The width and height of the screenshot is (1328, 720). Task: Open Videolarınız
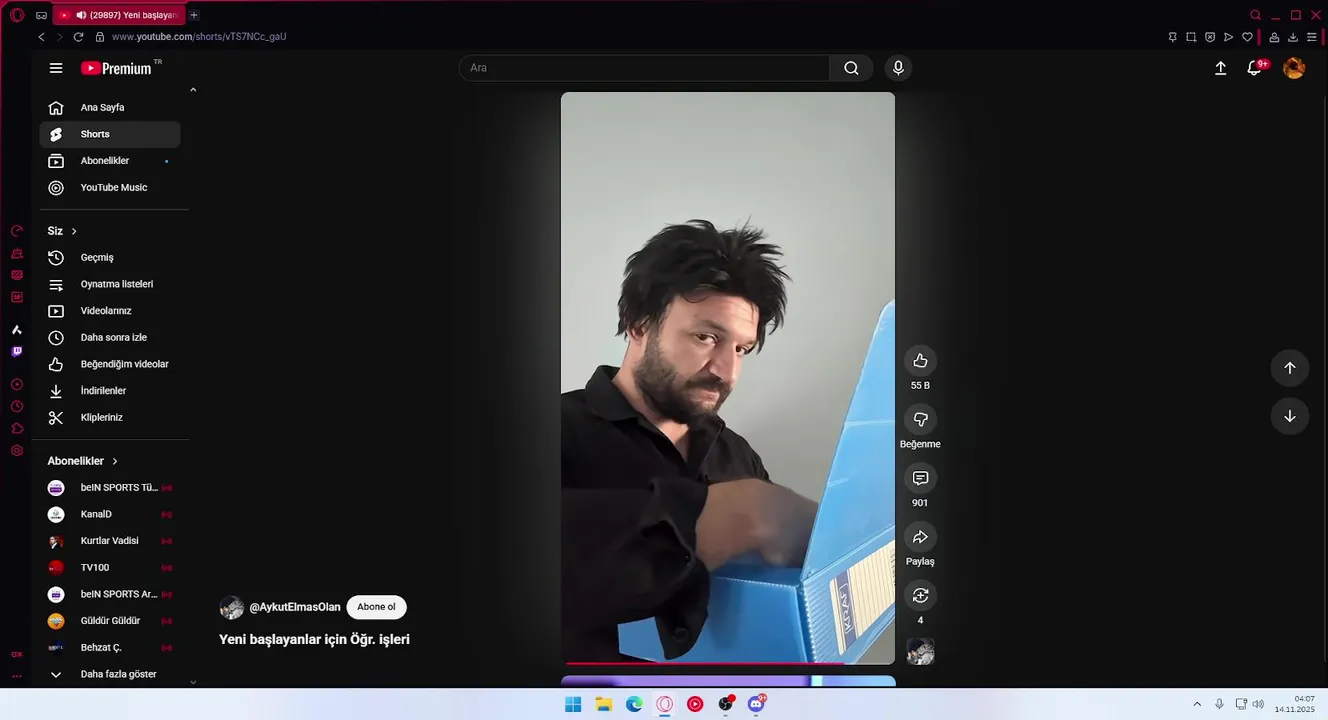(110, 311)
